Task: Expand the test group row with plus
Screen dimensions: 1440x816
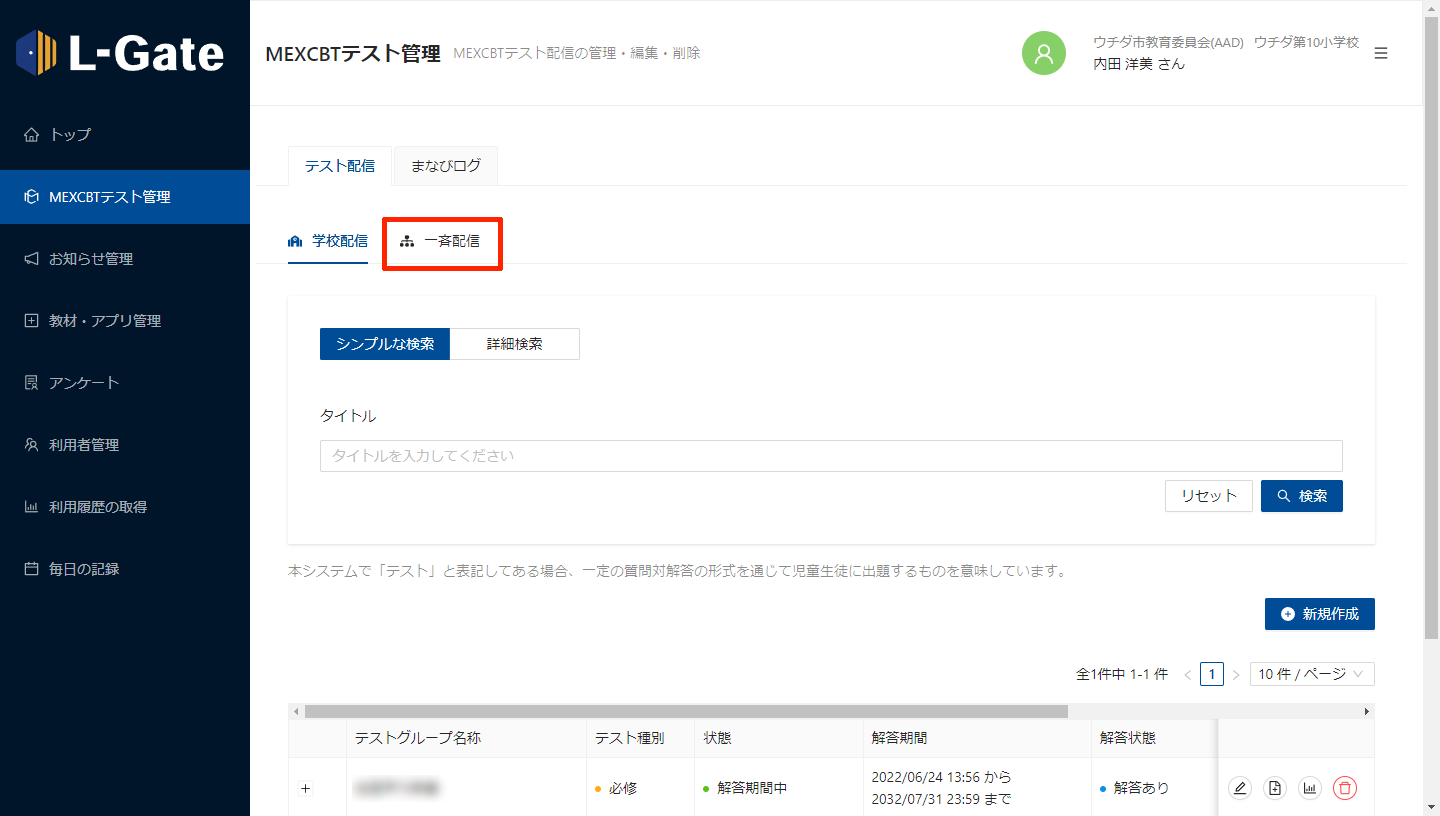Action: 306,788
